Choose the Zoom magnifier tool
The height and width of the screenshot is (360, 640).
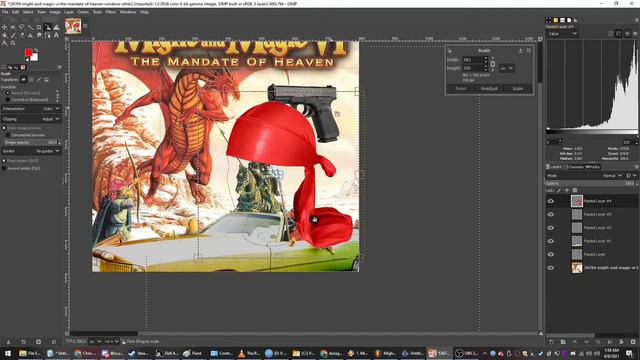[13, 43]
